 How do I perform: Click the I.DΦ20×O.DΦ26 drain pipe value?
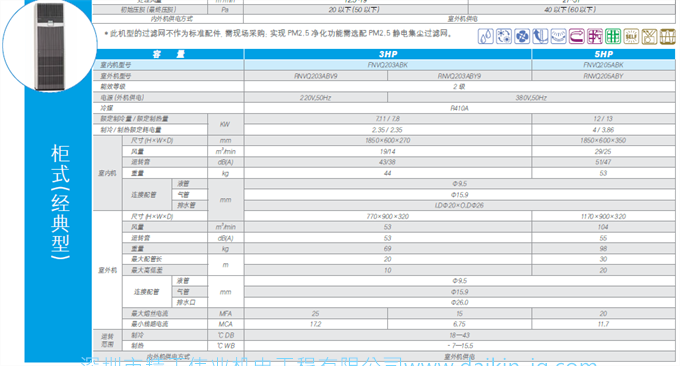[x=459, y=206]
